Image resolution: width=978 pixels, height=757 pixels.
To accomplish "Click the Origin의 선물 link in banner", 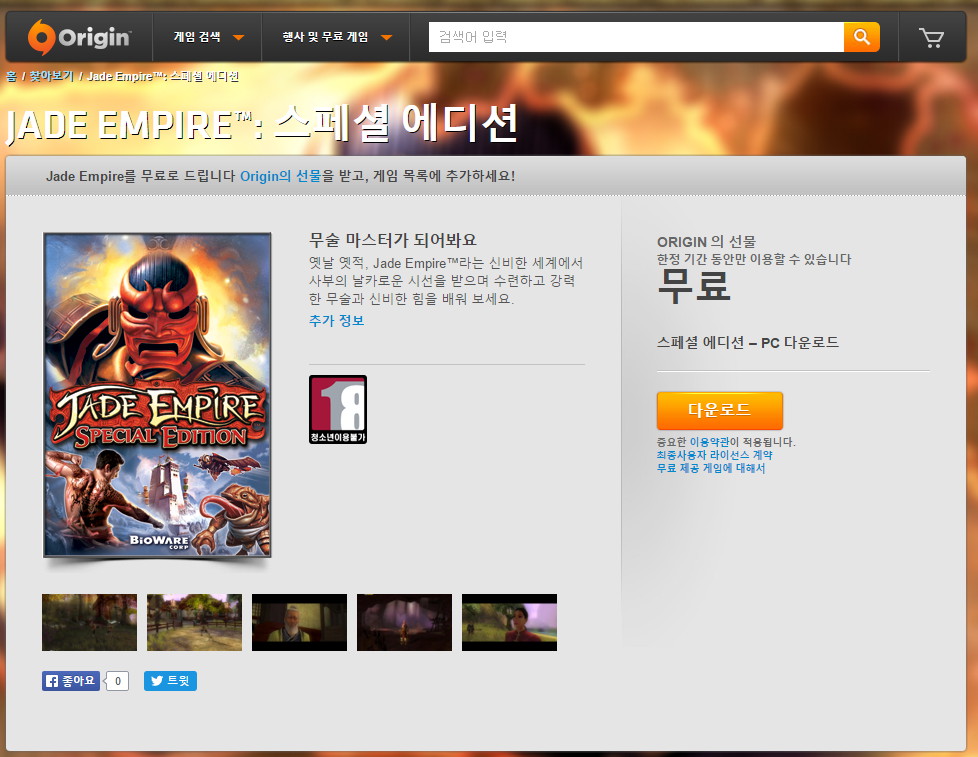I will (280, 176).
